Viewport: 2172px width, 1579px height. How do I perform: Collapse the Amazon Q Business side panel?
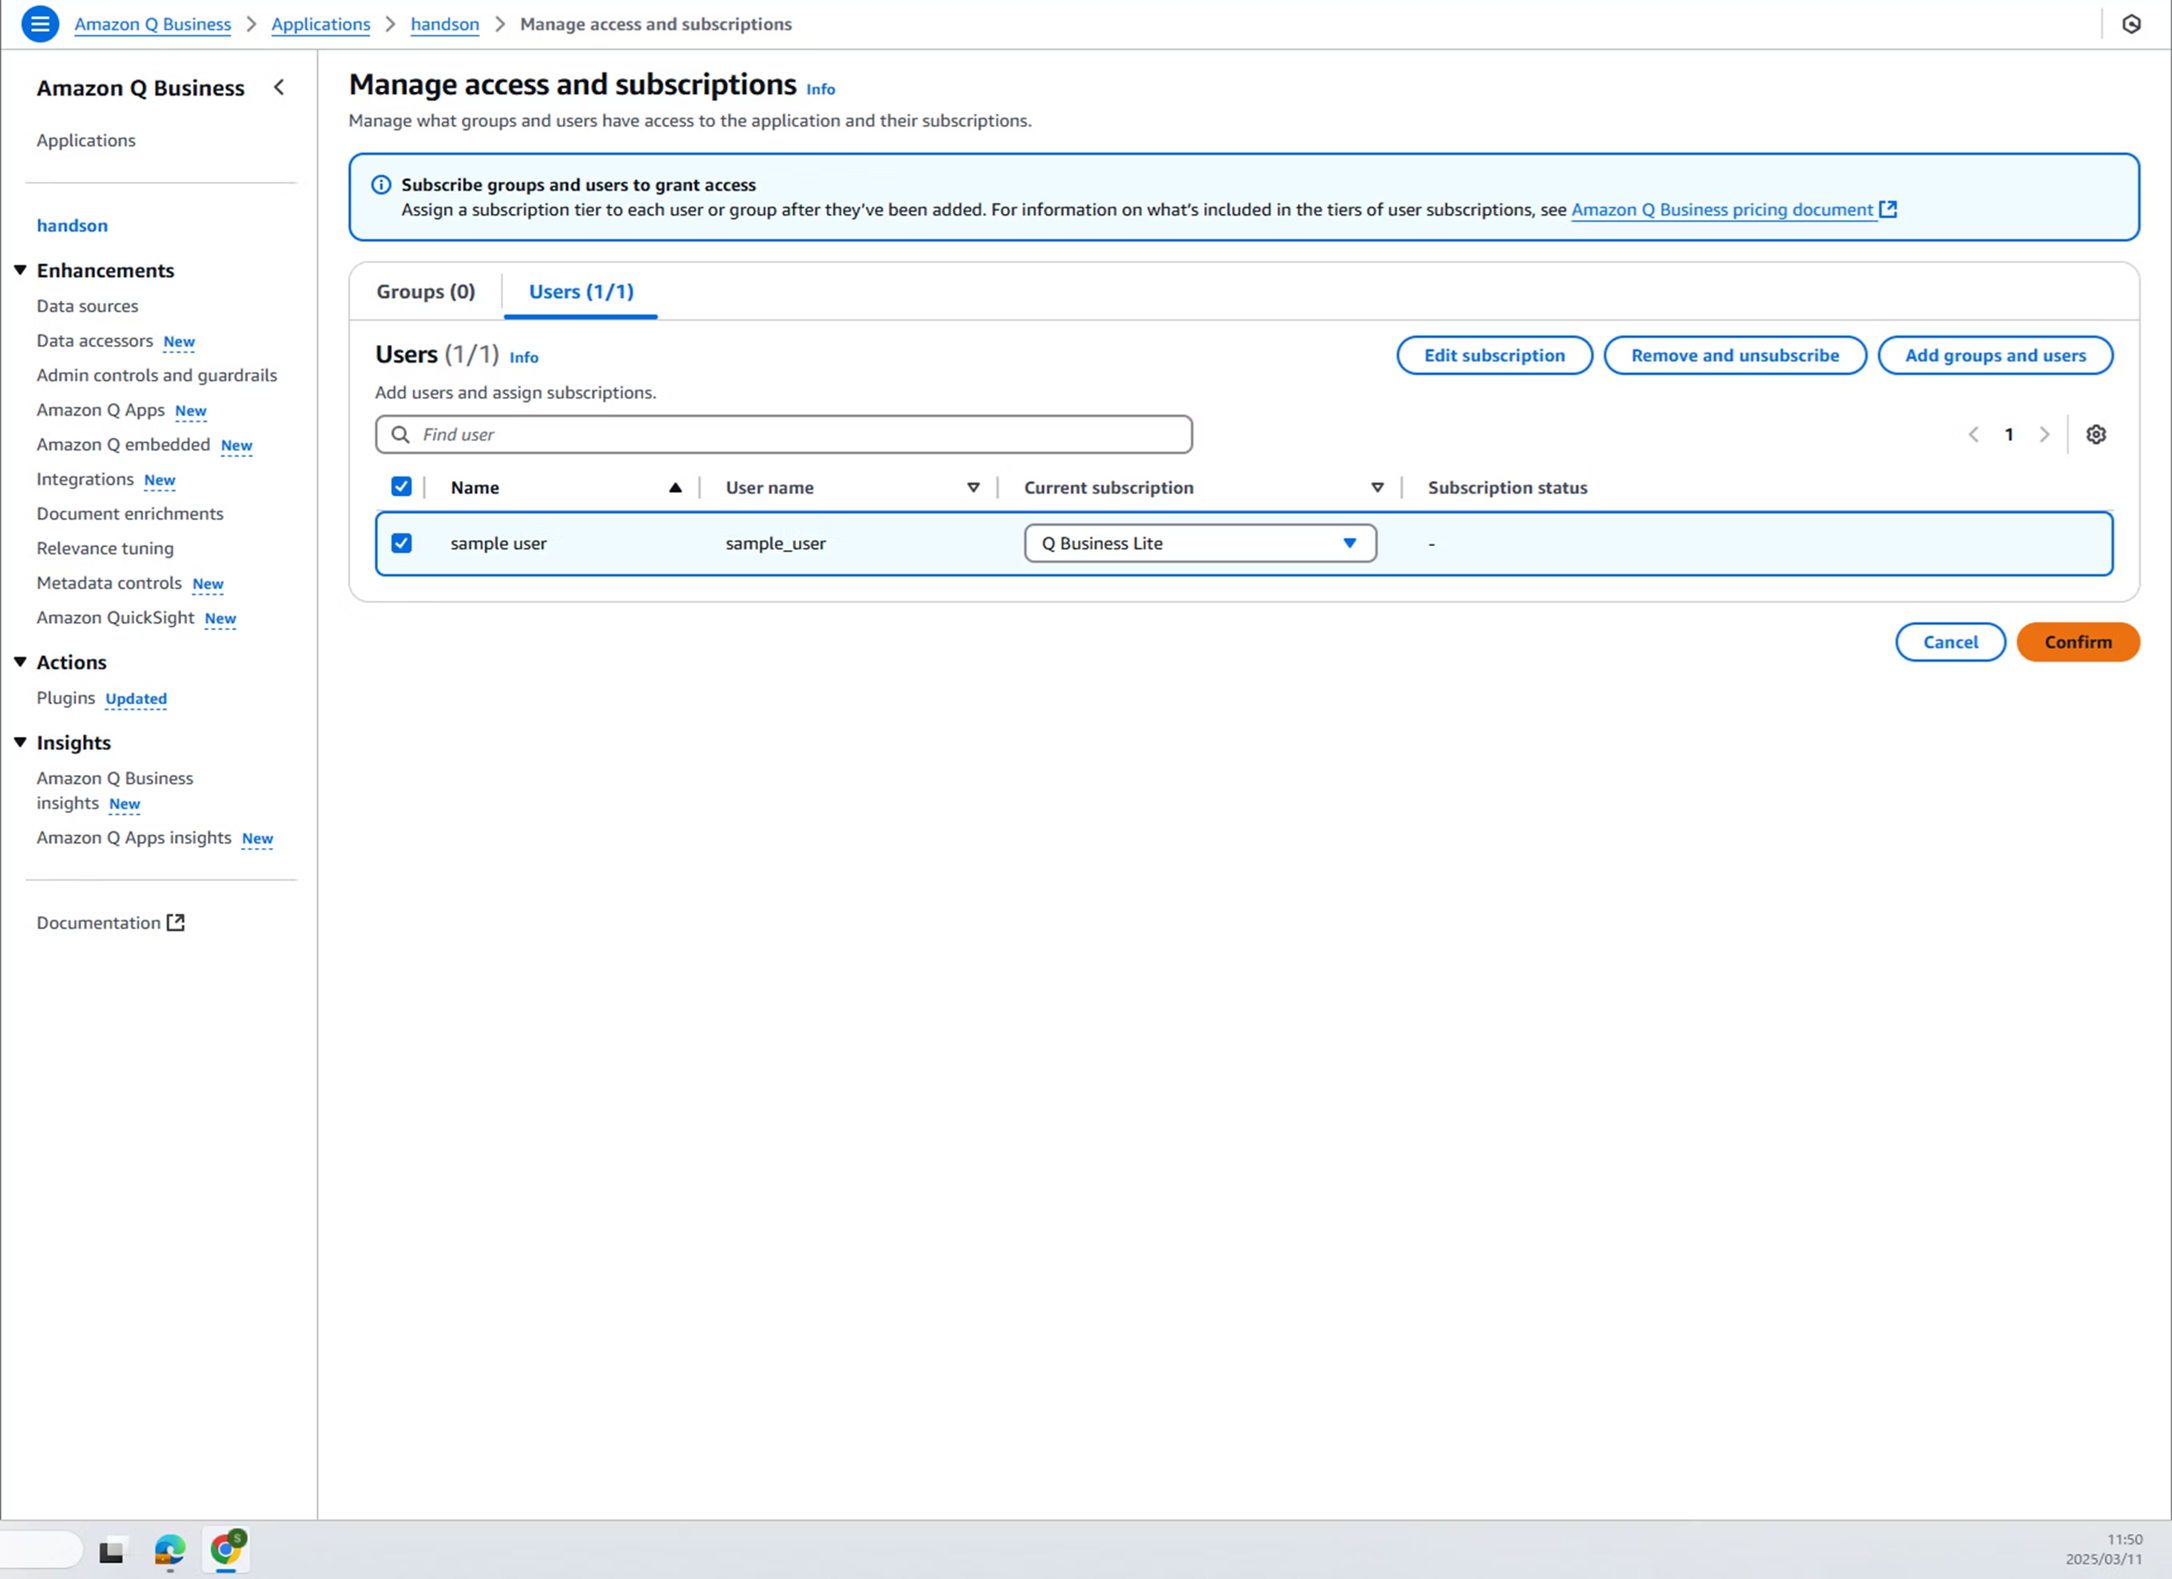tap(279, 88)
